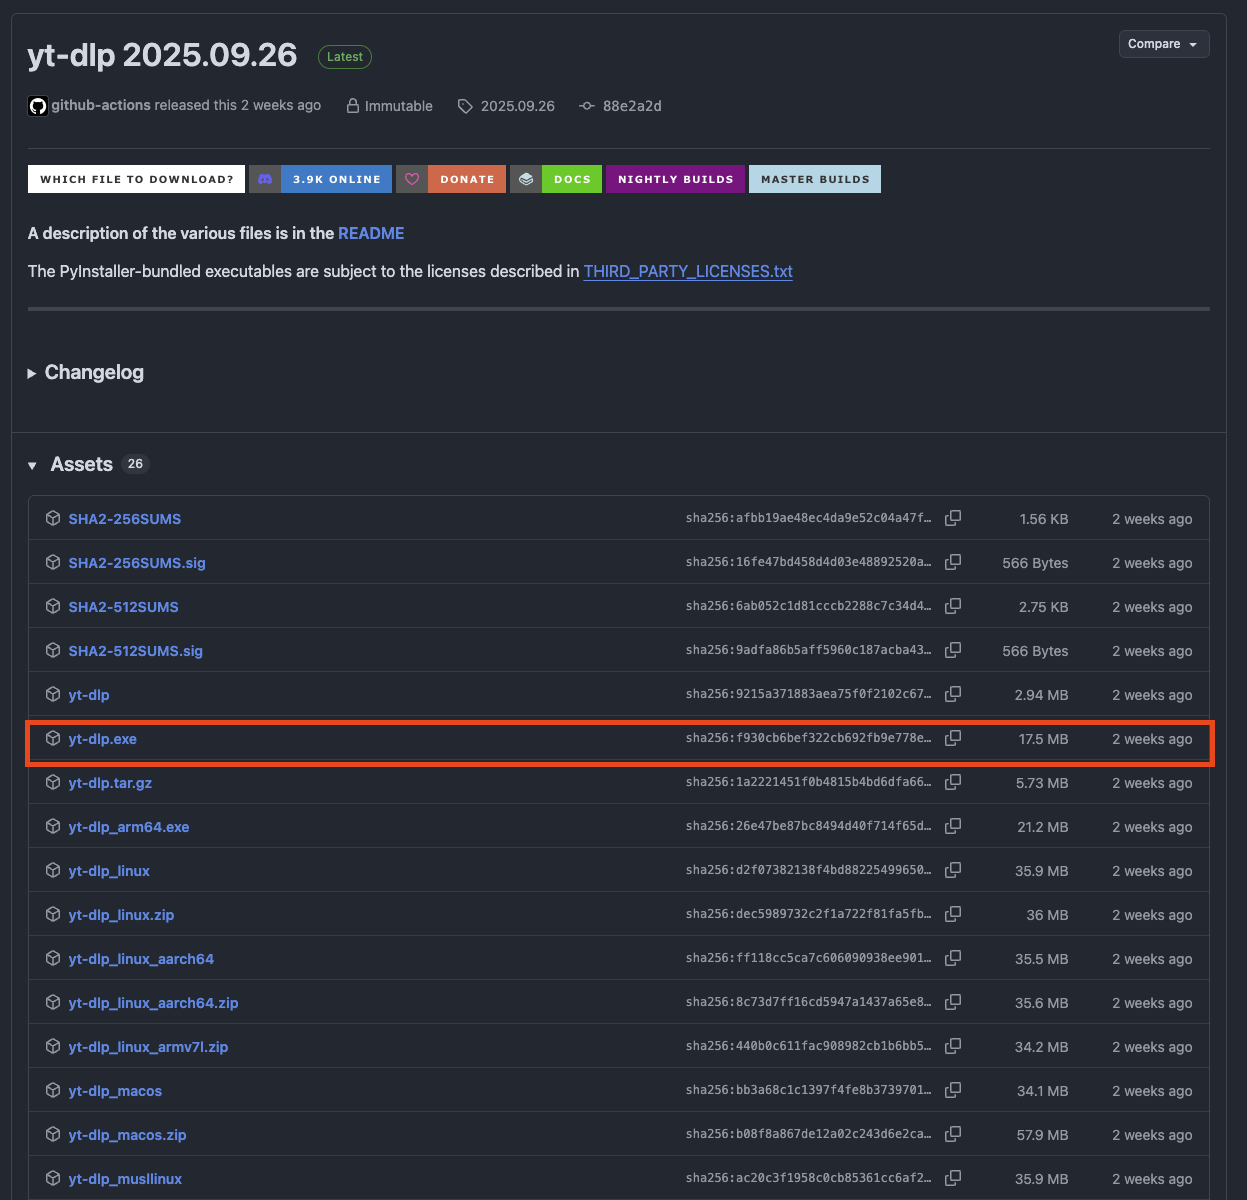This screenshot has height=1200, width=1247.
Task: Open the 2025.09.26 tag link
Action: point(517,106)
